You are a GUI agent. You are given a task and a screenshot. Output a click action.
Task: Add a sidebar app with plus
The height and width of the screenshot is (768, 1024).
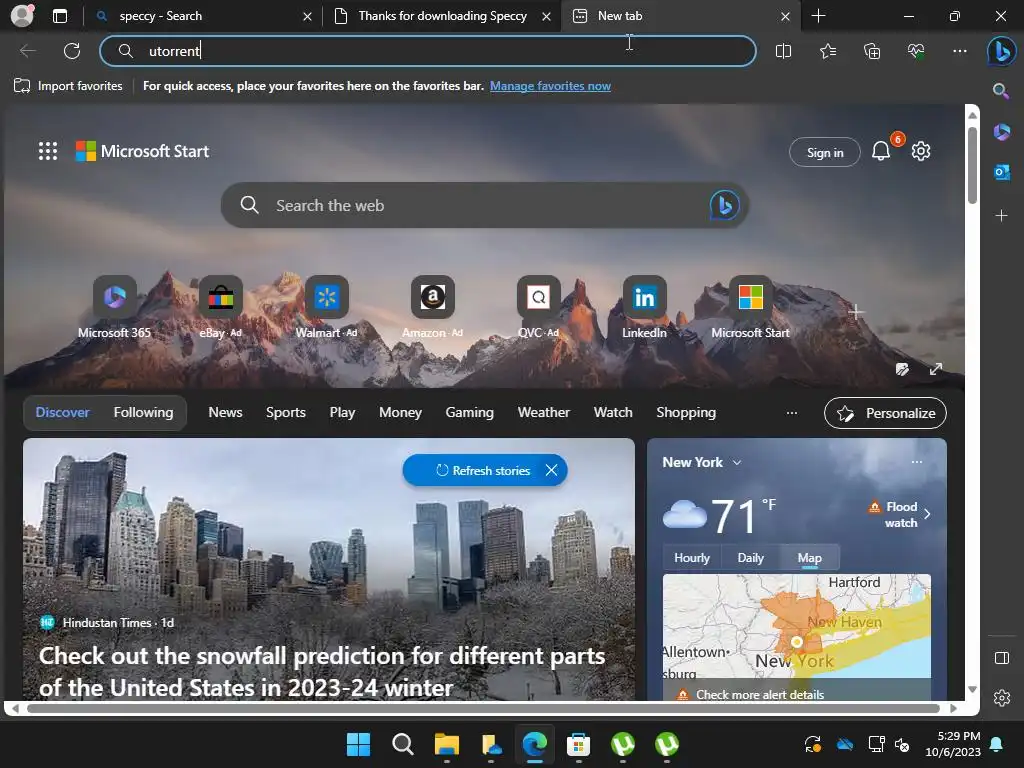1001,216
